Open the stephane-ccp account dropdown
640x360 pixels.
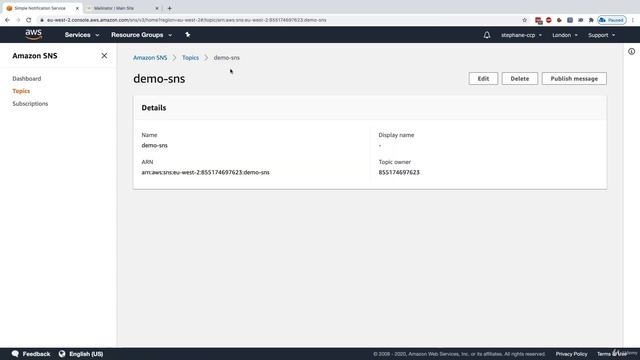tap(521, 35)
